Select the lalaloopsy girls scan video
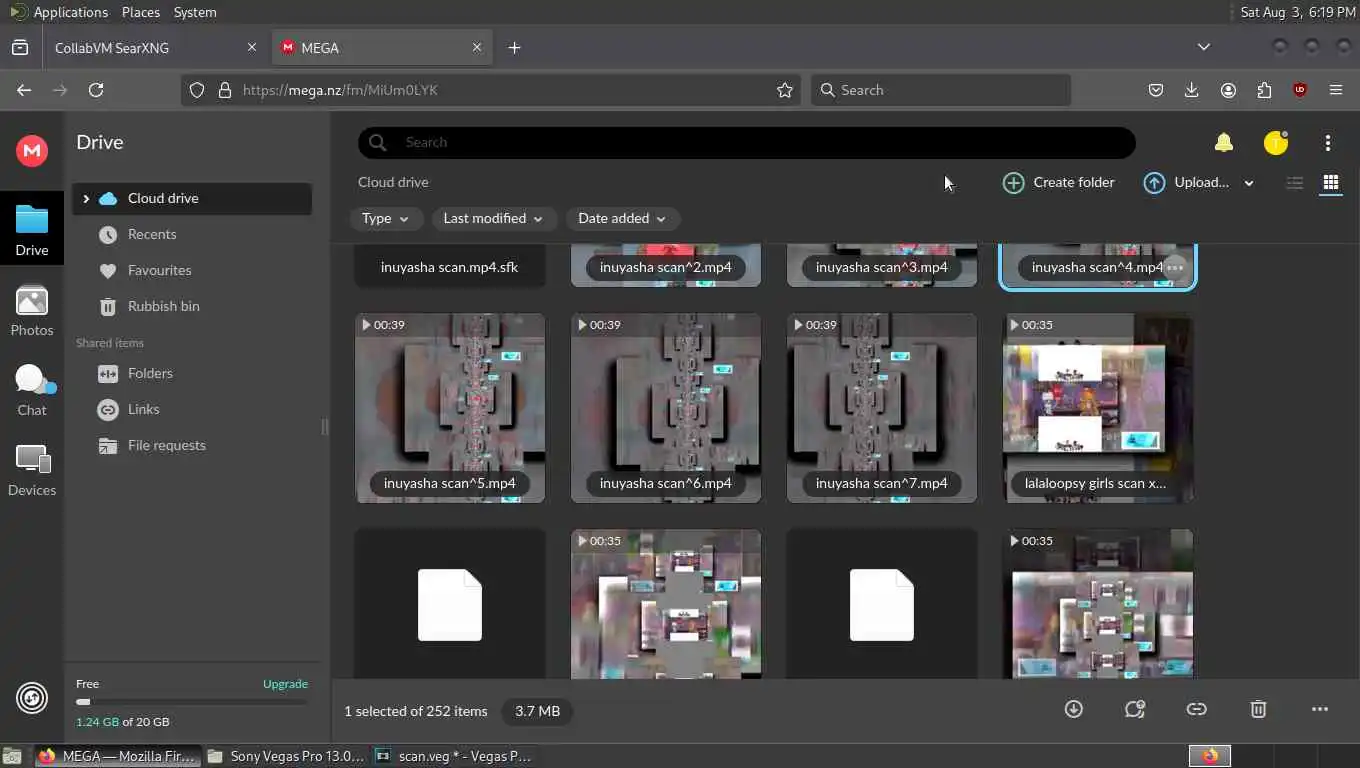The height and width of the screenshot is (768, 1360). point(1098,408)
